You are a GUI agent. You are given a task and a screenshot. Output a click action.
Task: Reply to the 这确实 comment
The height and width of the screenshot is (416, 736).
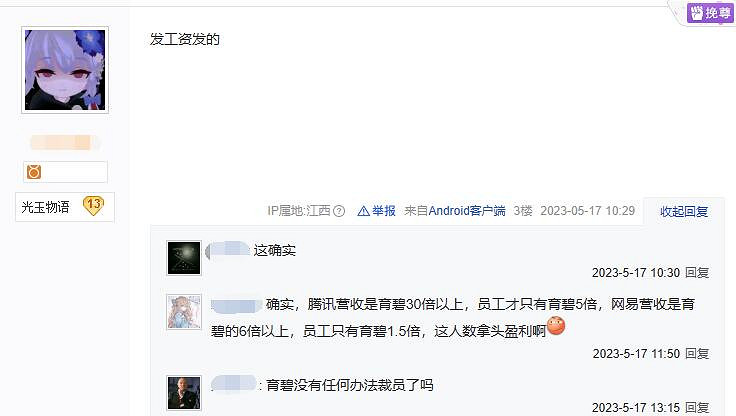tap(697, 273)
